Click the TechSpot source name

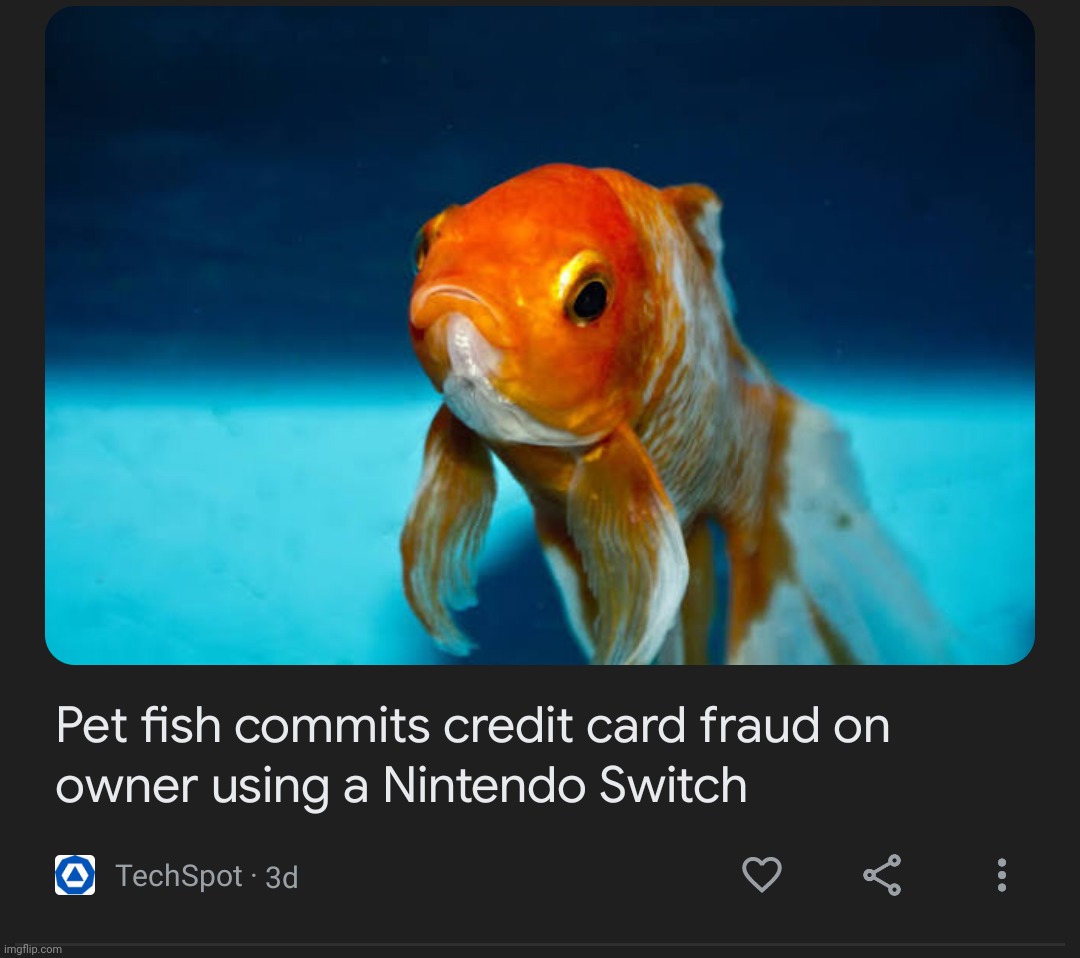pyautogui.click(x=179, y=876)
